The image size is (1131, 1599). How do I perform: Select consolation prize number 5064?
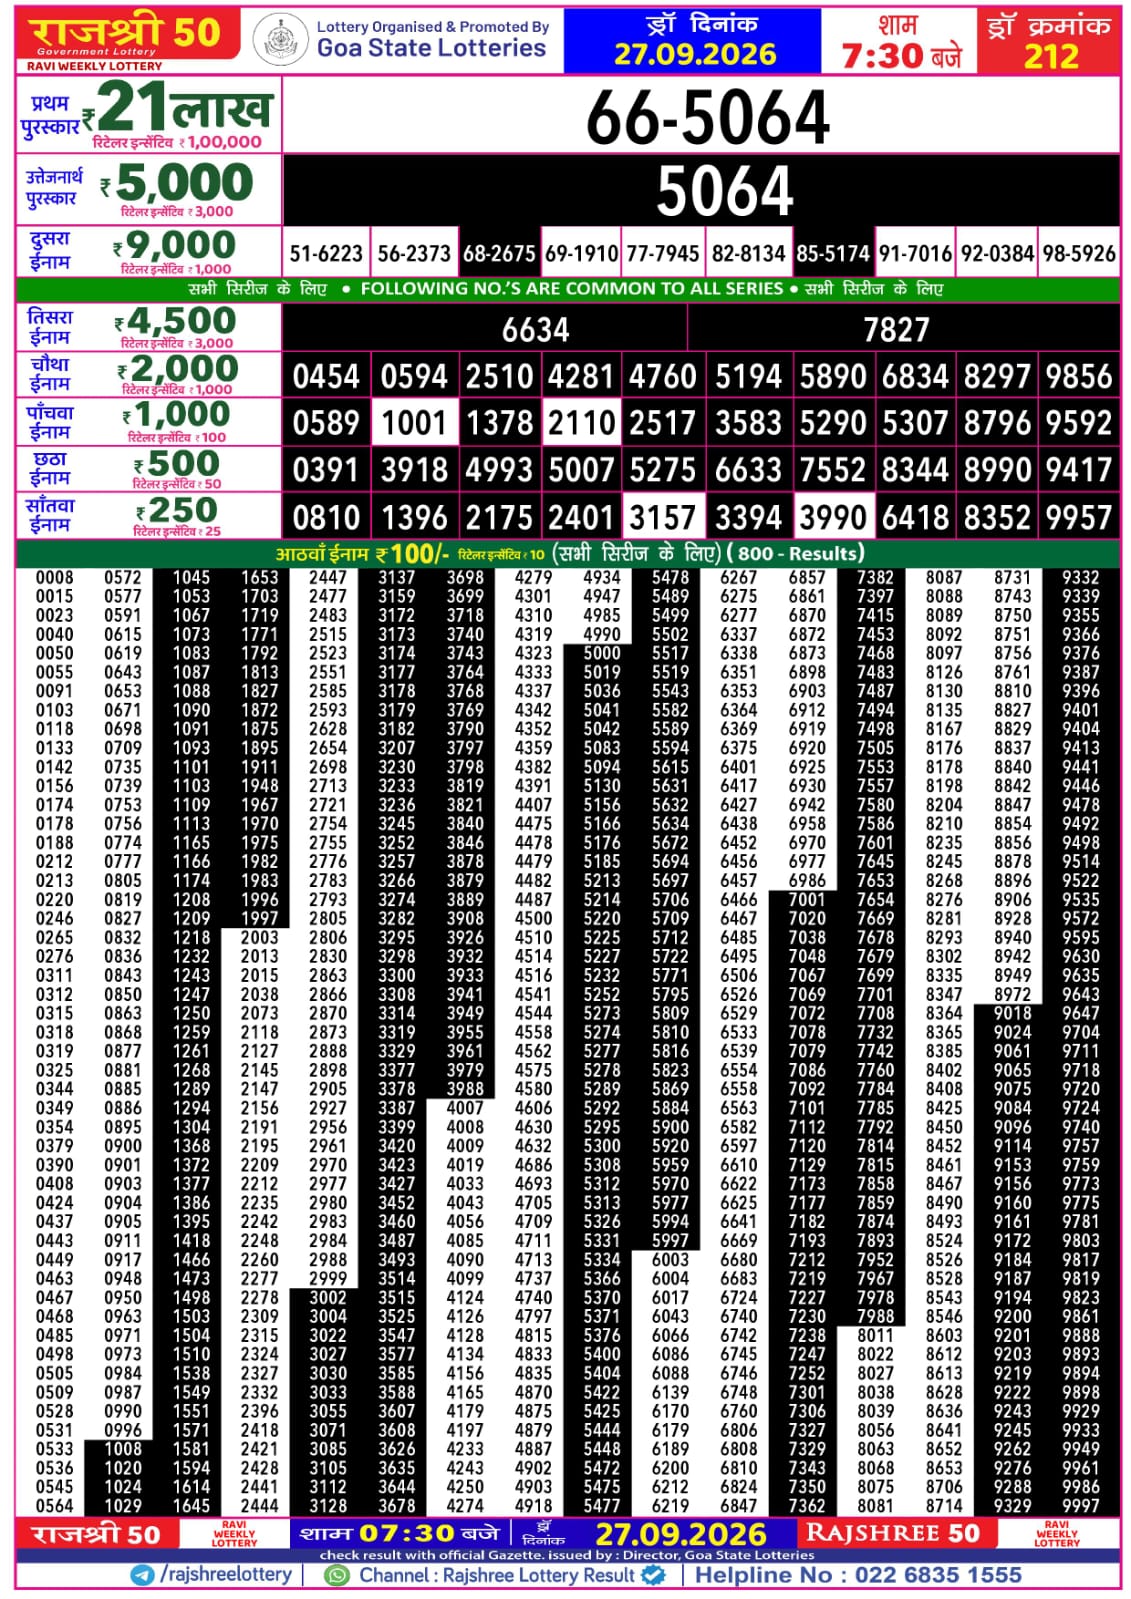[x=724, y=190]
